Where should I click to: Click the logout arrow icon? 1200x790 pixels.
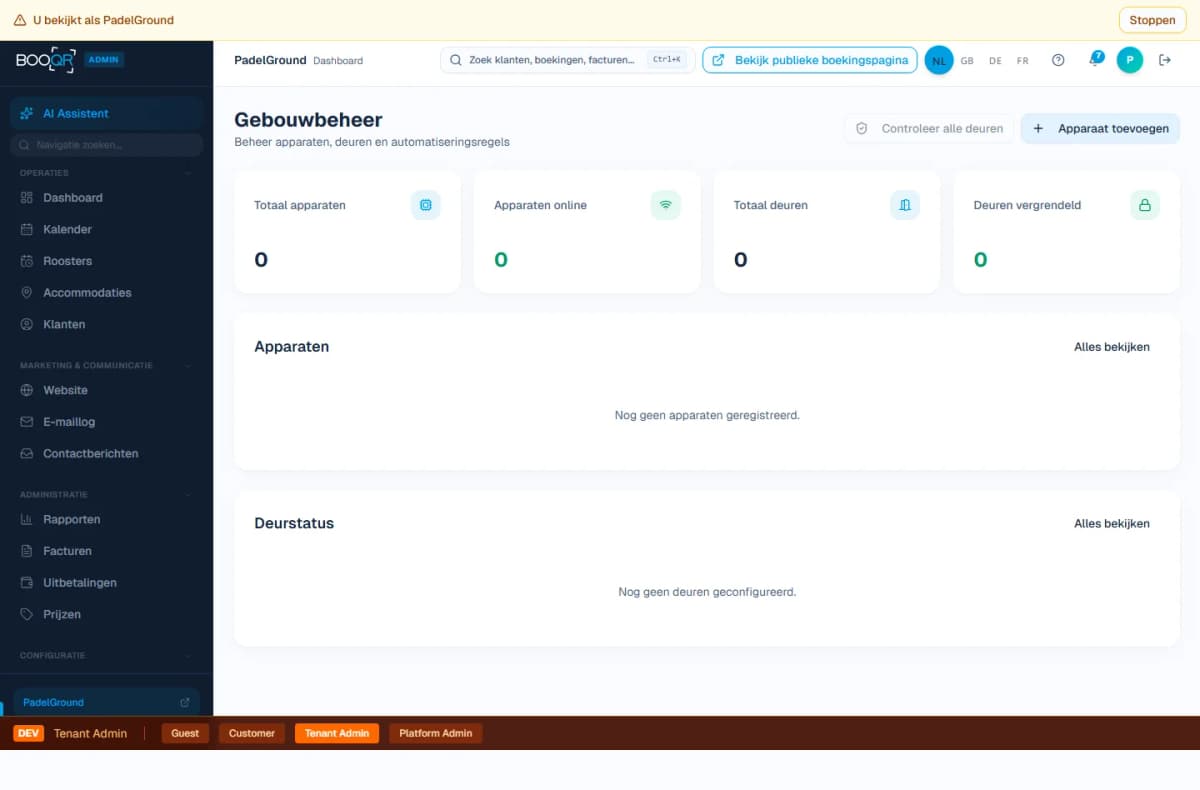point(1165,60)
